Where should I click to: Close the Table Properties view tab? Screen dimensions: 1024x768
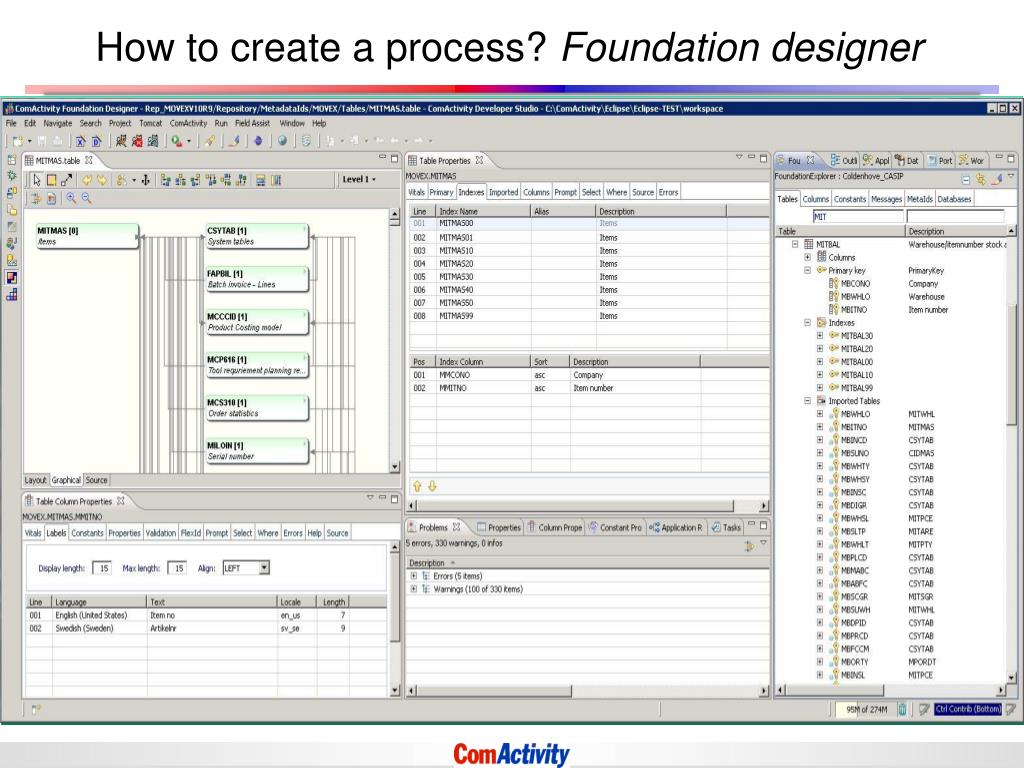pyautogui.click(x=479, y=160)
